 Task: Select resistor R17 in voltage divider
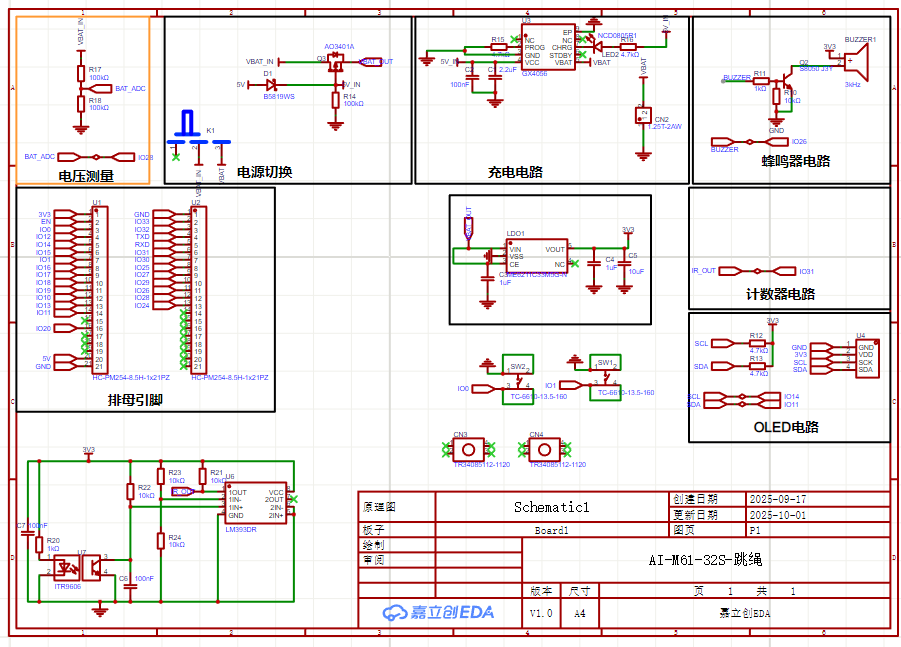(81, 73)
